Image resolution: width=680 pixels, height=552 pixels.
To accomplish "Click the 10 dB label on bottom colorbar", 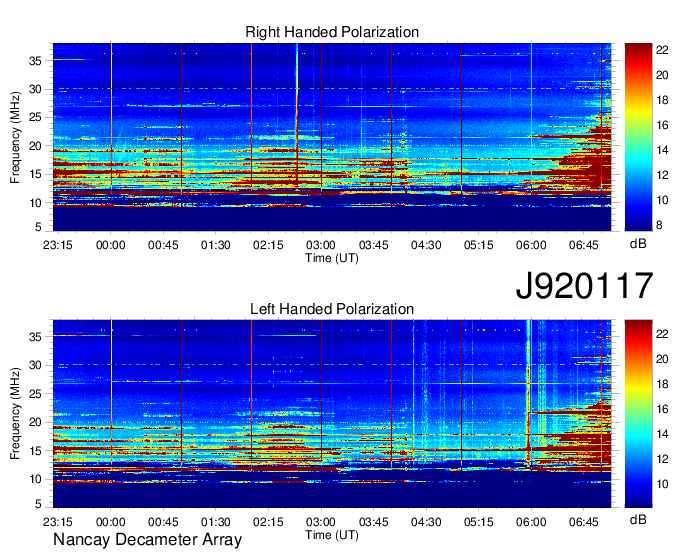I will click(662, 484).
